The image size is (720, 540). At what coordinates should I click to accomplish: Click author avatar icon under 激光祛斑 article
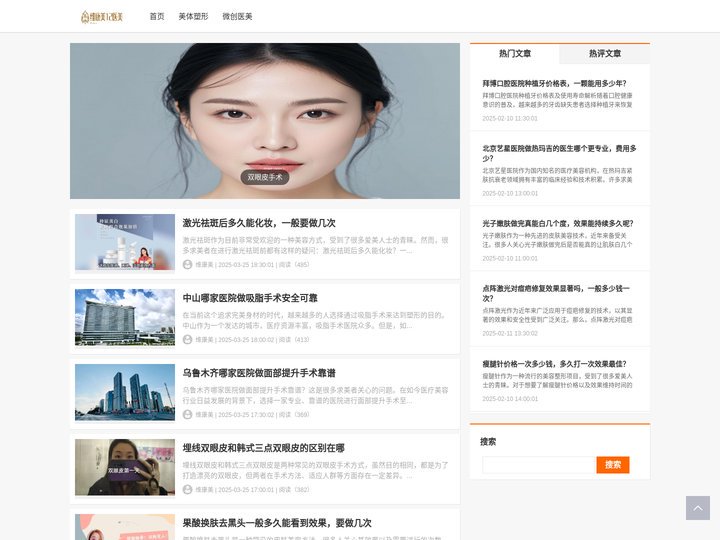[x=187, y=264]
